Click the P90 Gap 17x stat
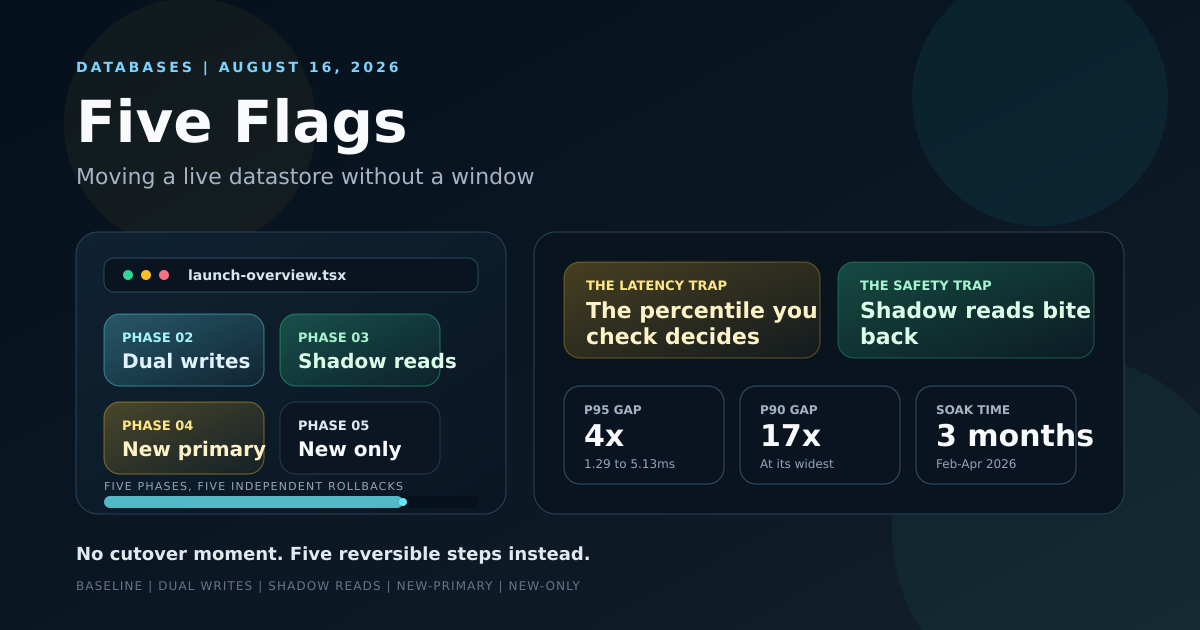The image size is (1200, 630). (820, 435)
